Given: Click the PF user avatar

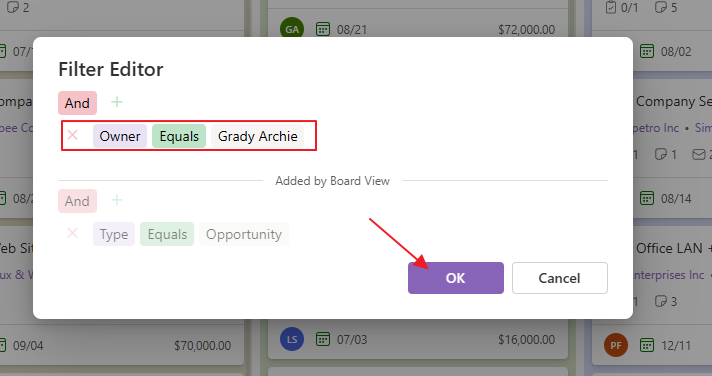Looking at the screenshot, I should click(616, 345).
